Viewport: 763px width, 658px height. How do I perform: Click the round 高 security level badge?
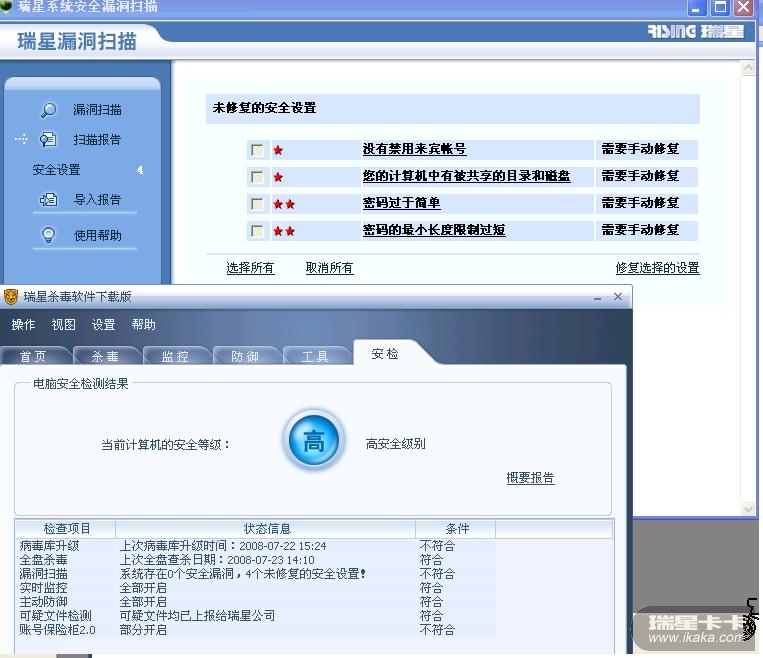click(314, 440)
